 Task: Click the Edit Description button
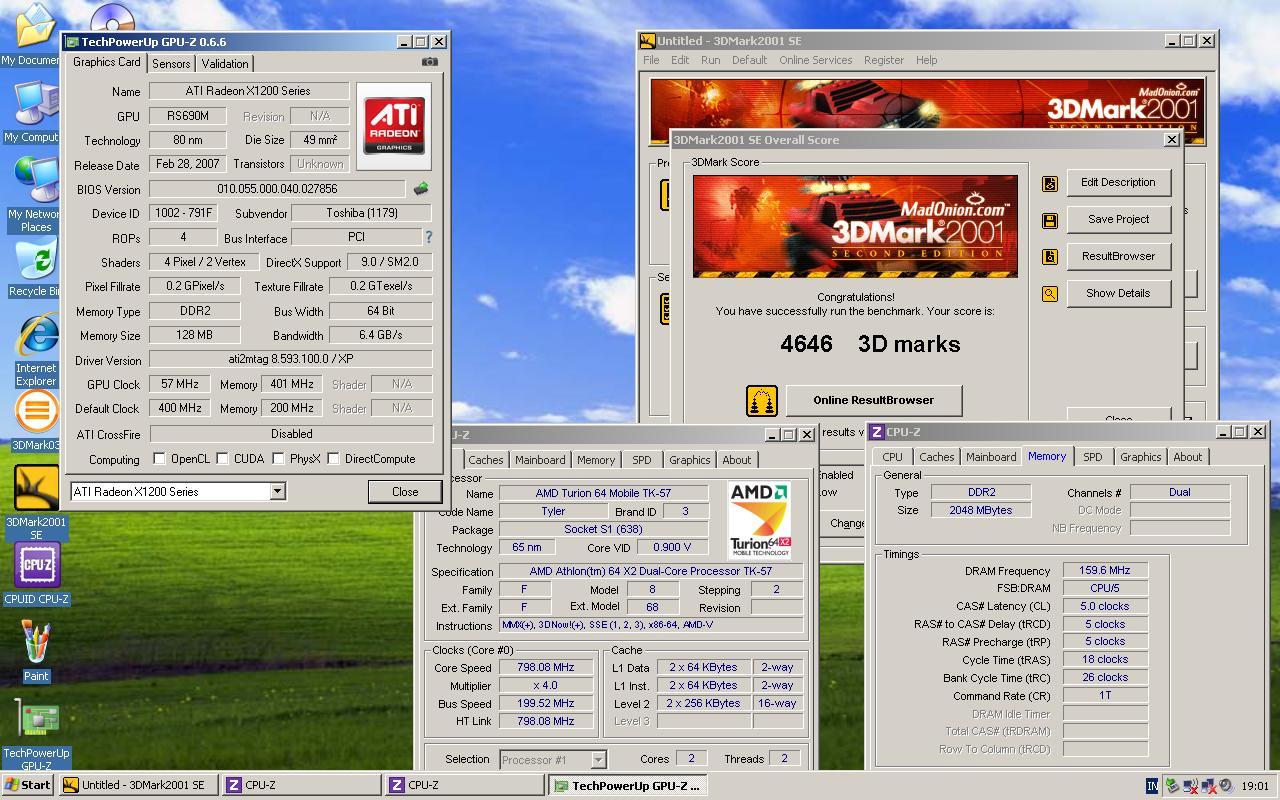[x=1118, y=183]
